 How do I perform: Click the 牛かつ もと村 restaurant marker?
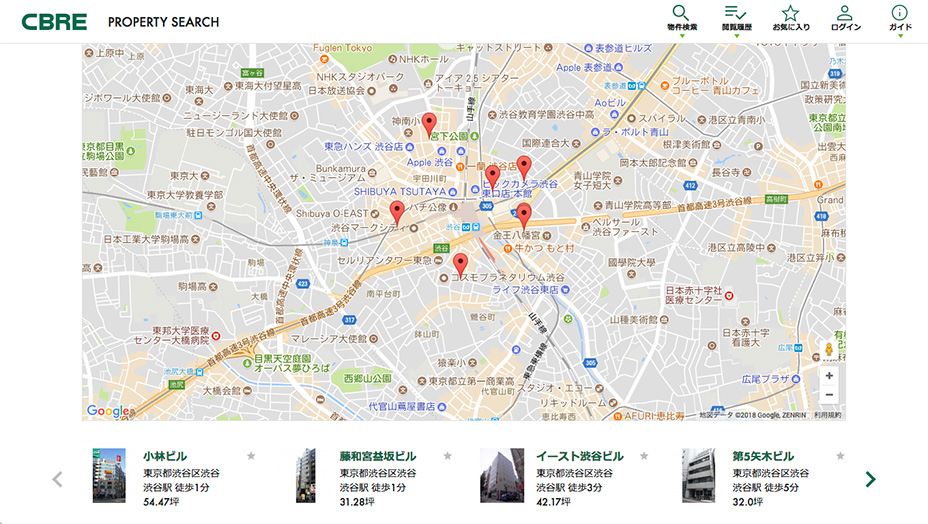coord(507,249)
